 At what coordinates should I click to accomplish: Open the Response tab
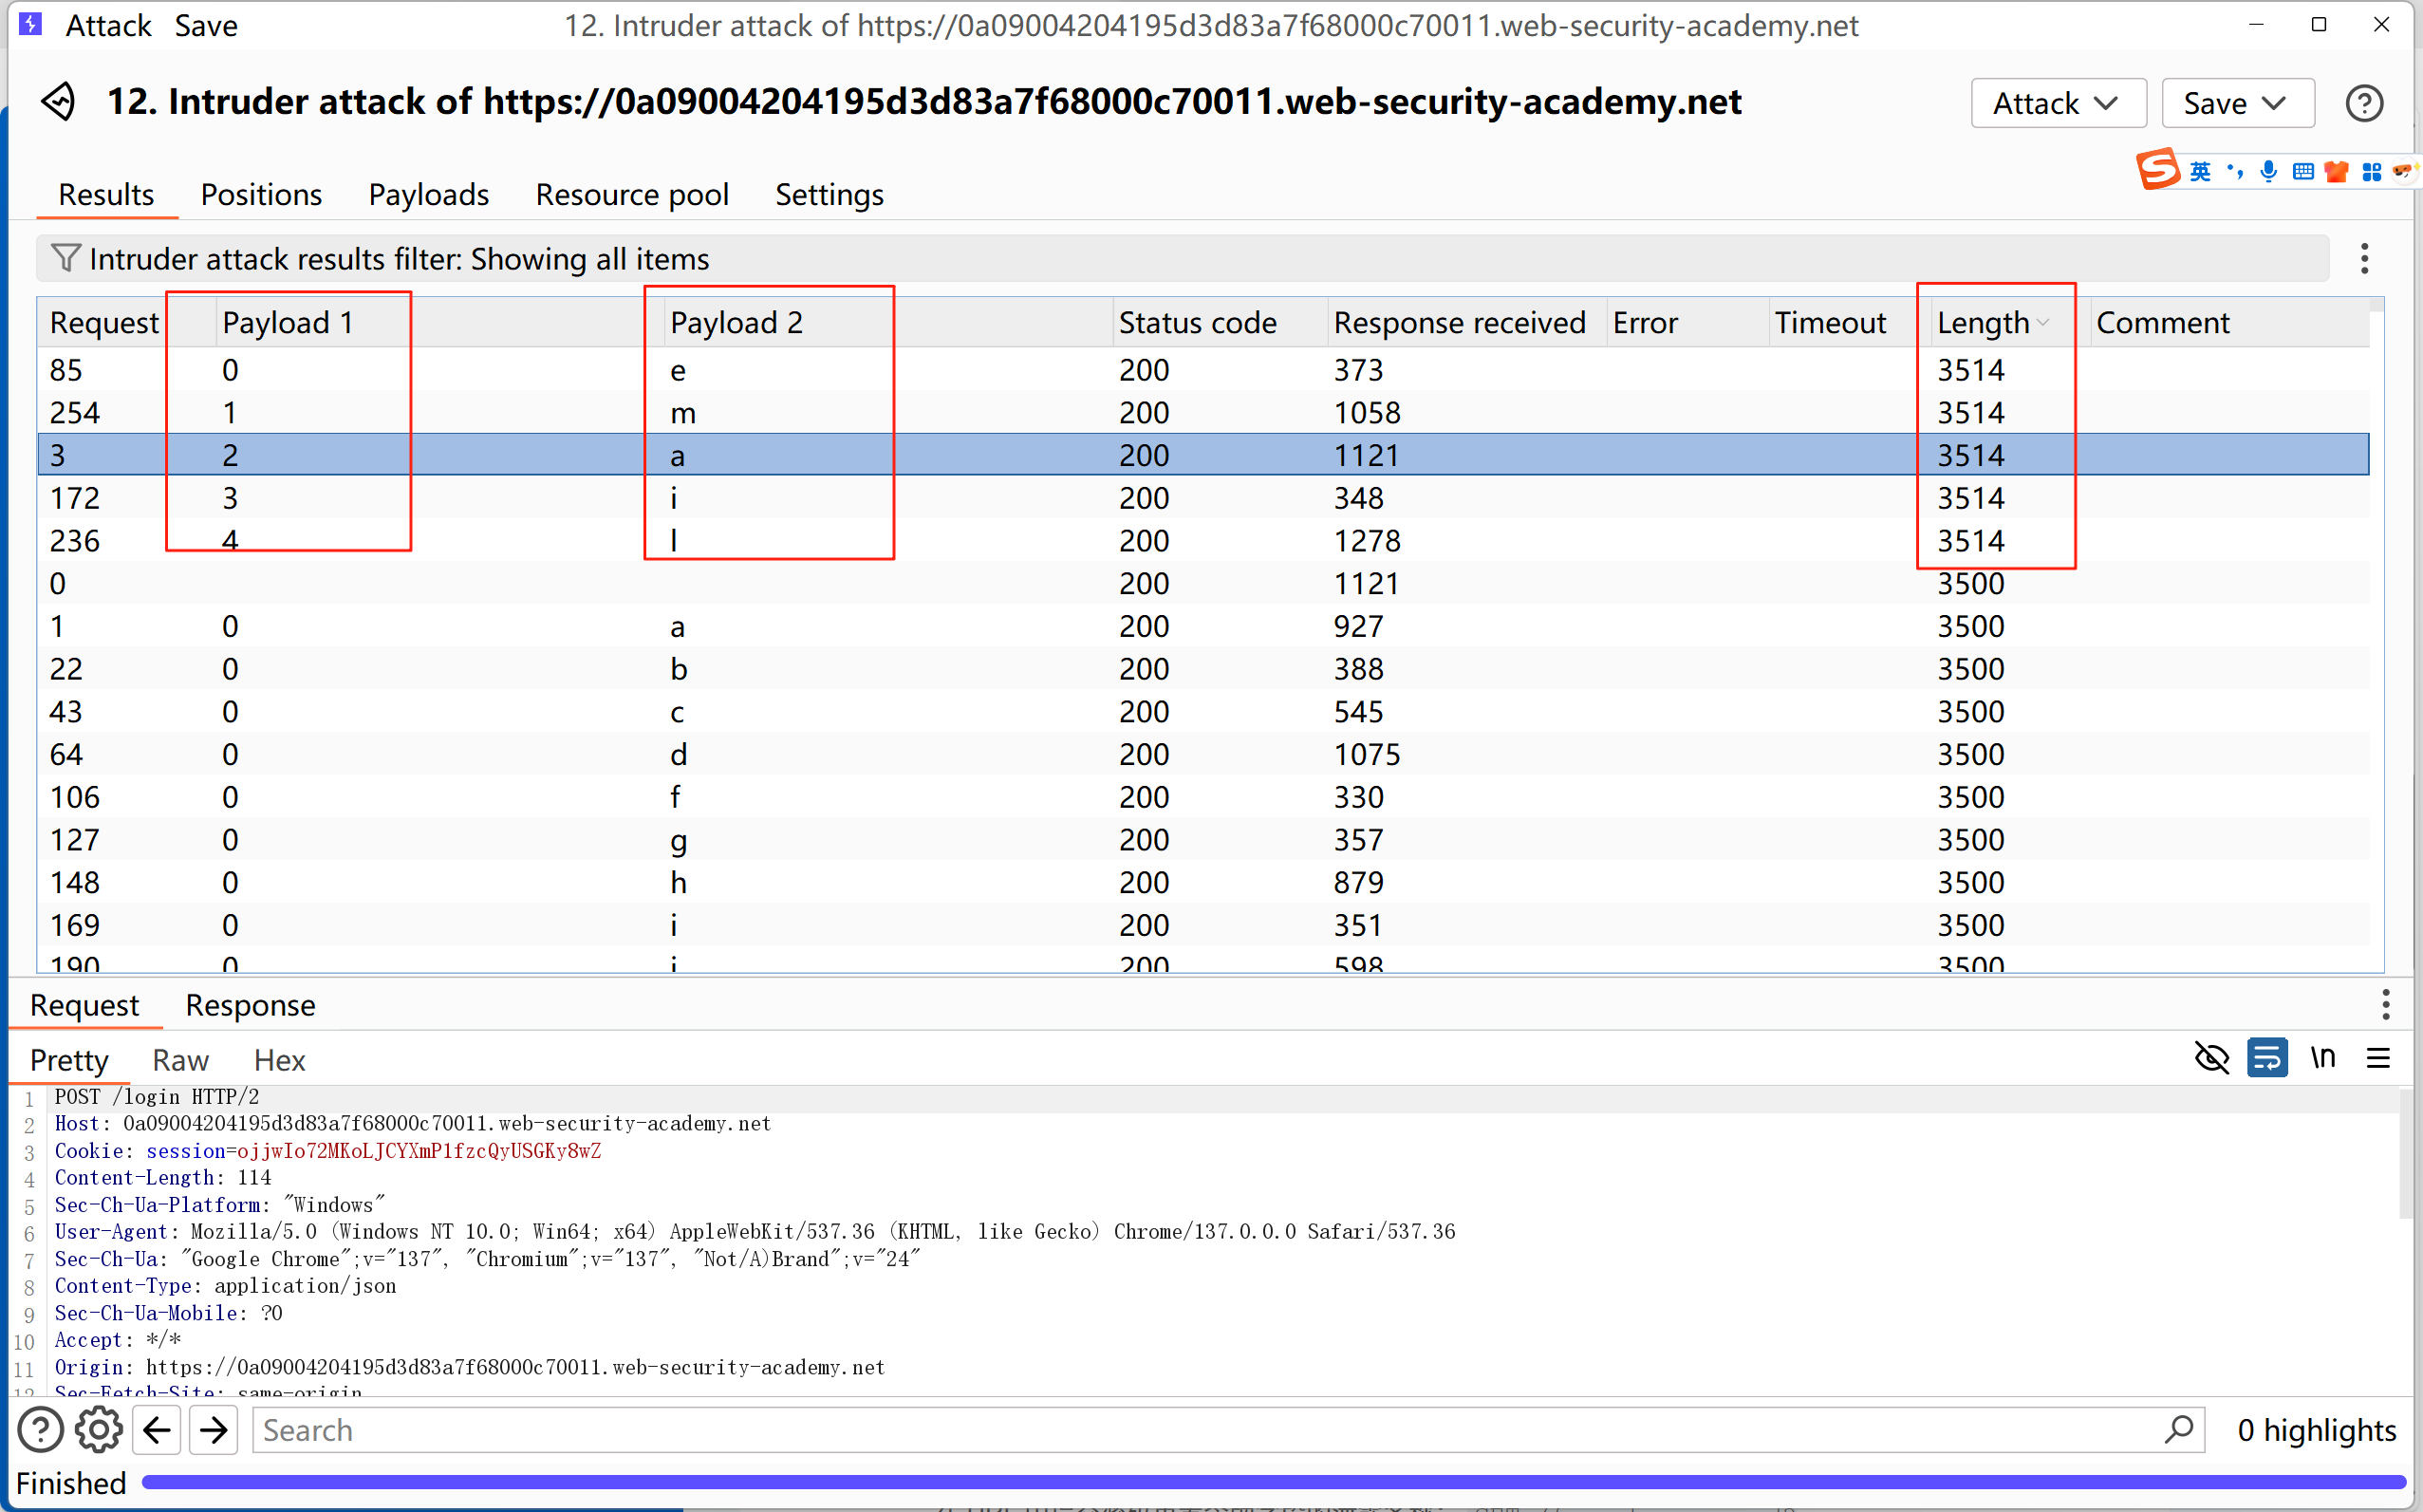pyautogui.click(x=250, y=1005)
